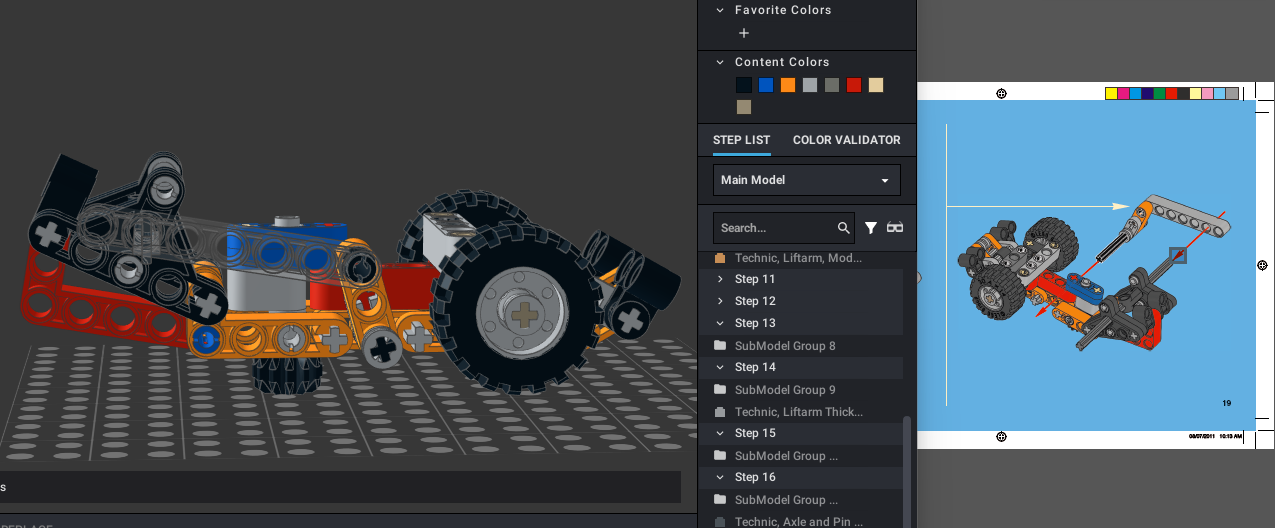This screenshot has height=528, width=1275.
Task: Pick the blue content color swatch
Action: [766, 85]
